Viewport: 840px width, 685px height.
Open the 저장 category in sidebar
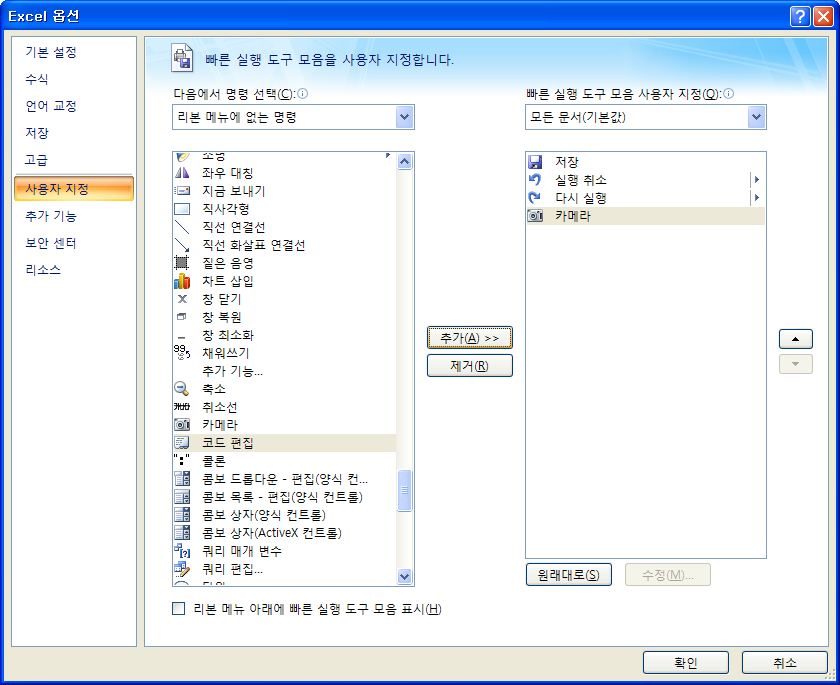74,132
